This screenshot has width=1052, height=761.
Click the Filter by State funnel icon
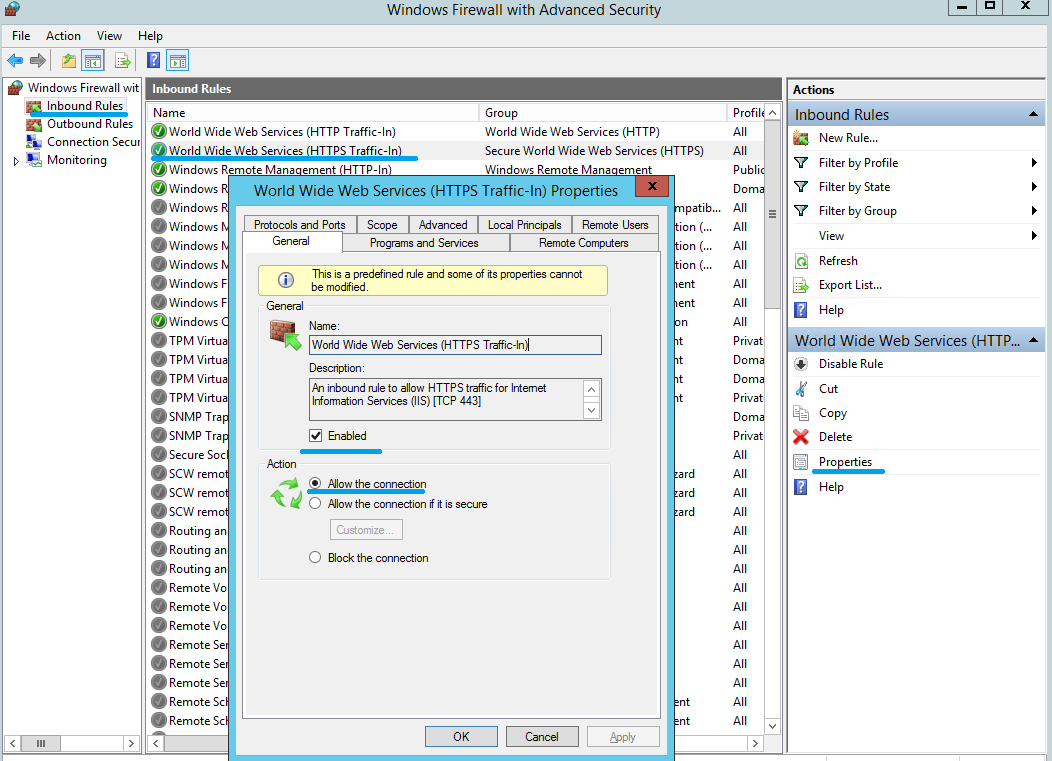pyautogui.click(x=801, y=187)
